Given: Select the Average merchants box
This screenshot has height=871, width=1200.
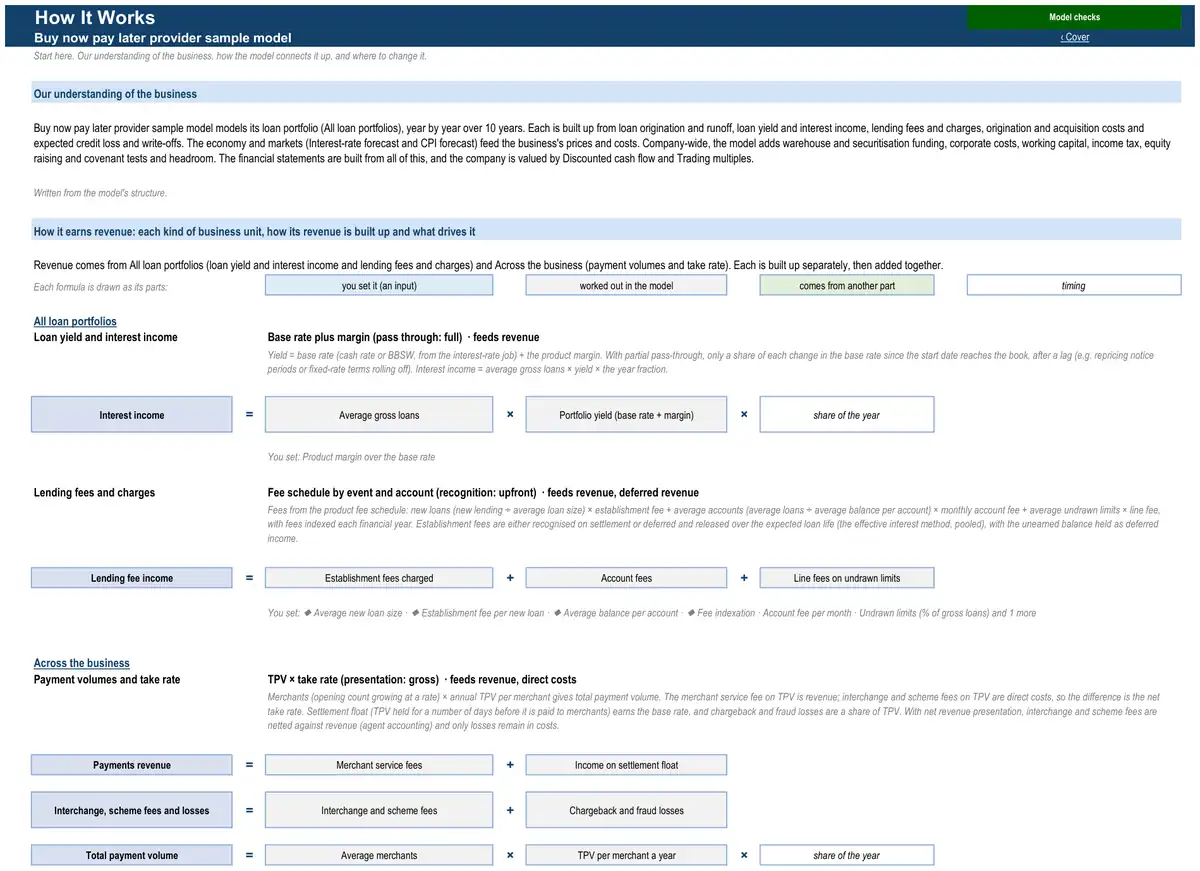Looking at the screenshot, I should pos(379,855).
